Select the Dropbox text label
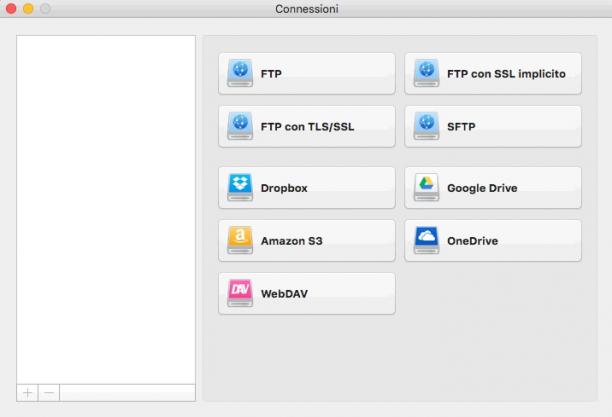Image resolution: width=612 pixels, height=417 pixels. pyautogui.click(x=284, y=188)
